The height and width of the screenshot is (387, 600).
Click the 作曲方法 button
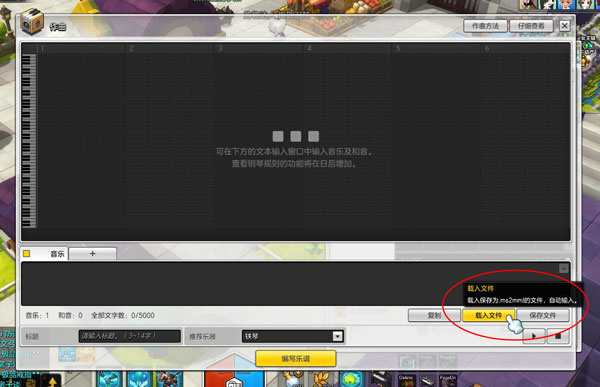pos(485,26)
